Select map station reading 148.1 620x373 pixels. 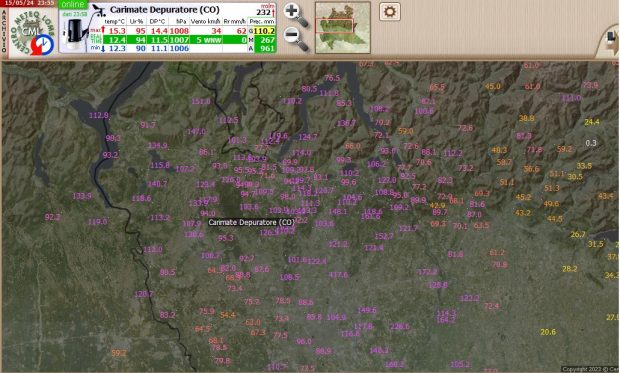(338, 211)
